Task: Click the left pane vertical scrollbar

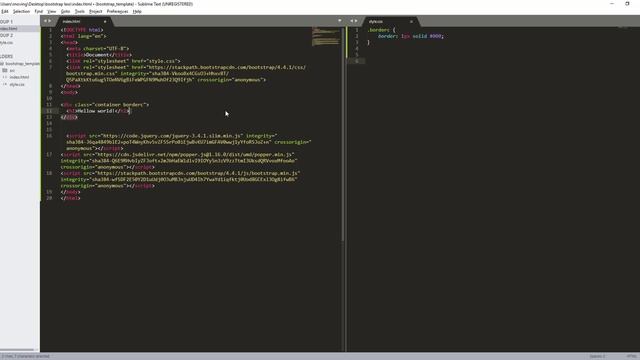Action: pos(342,133)
